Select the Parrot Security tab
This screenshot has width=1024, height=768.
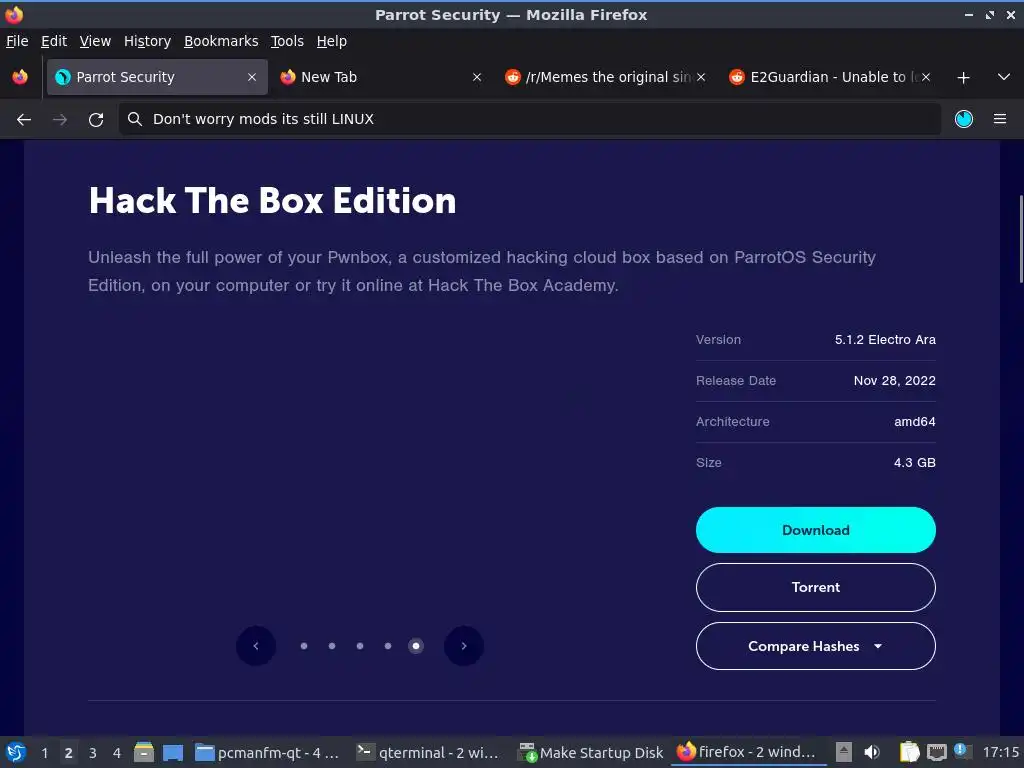pyautogui.click(x=157, y=77)
